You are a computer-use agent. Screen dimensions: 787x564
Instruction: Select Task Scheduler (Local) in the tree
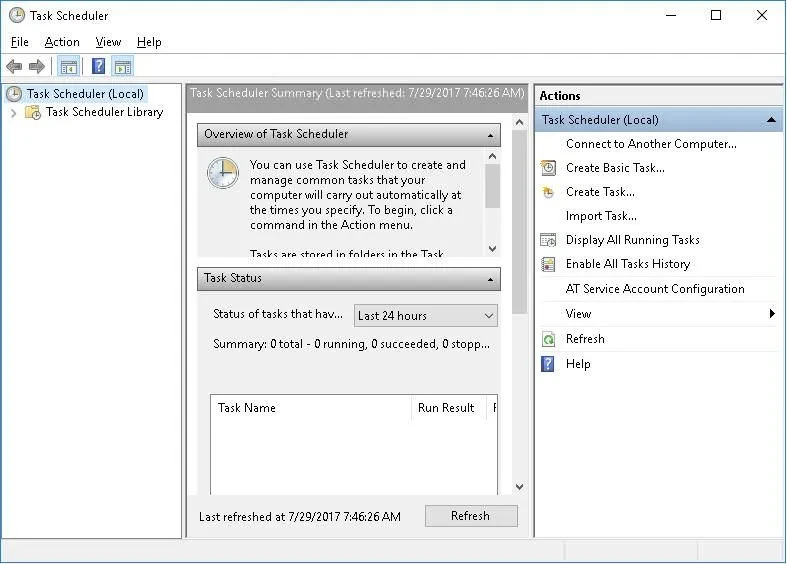(85, 94)
